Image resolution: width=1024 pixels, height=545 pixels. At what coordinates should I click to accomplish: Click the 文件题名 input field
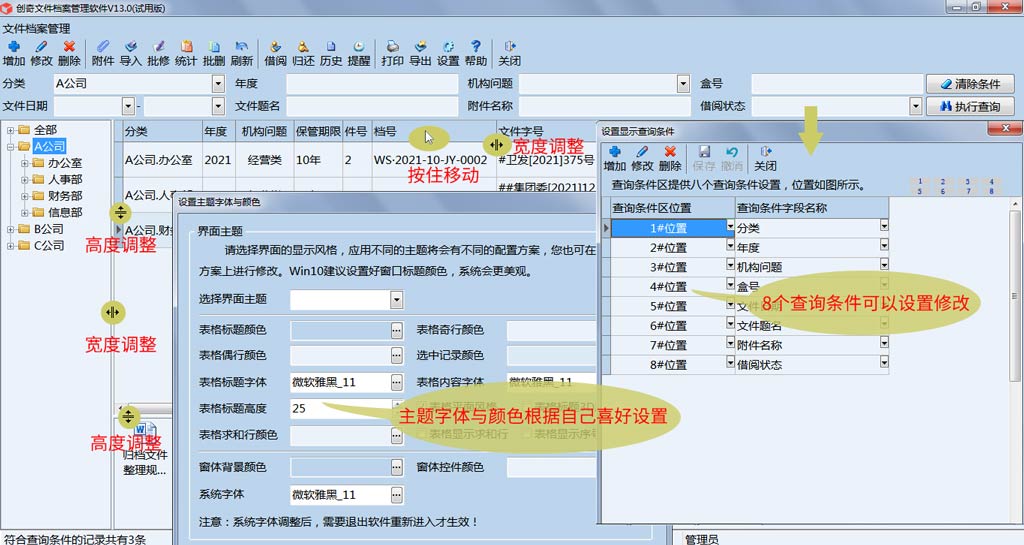(372, 106)
